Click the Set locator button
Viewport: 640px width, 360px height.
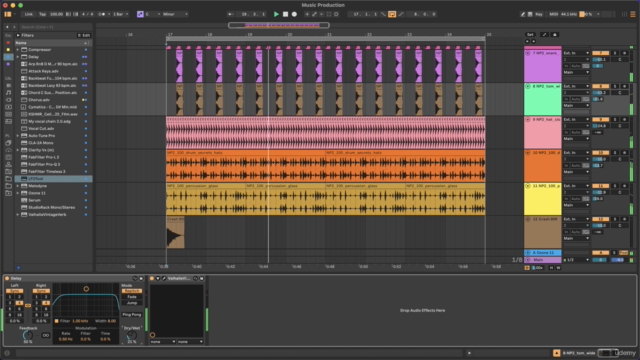(530, 35)
